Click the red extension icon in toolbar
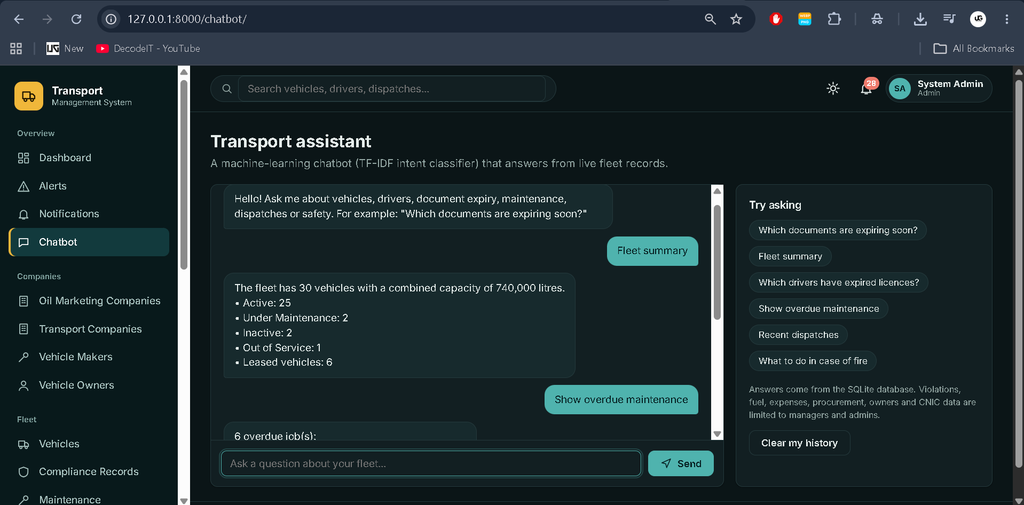The width and height of the screenshot is (1024, 505). pos(776,19)
